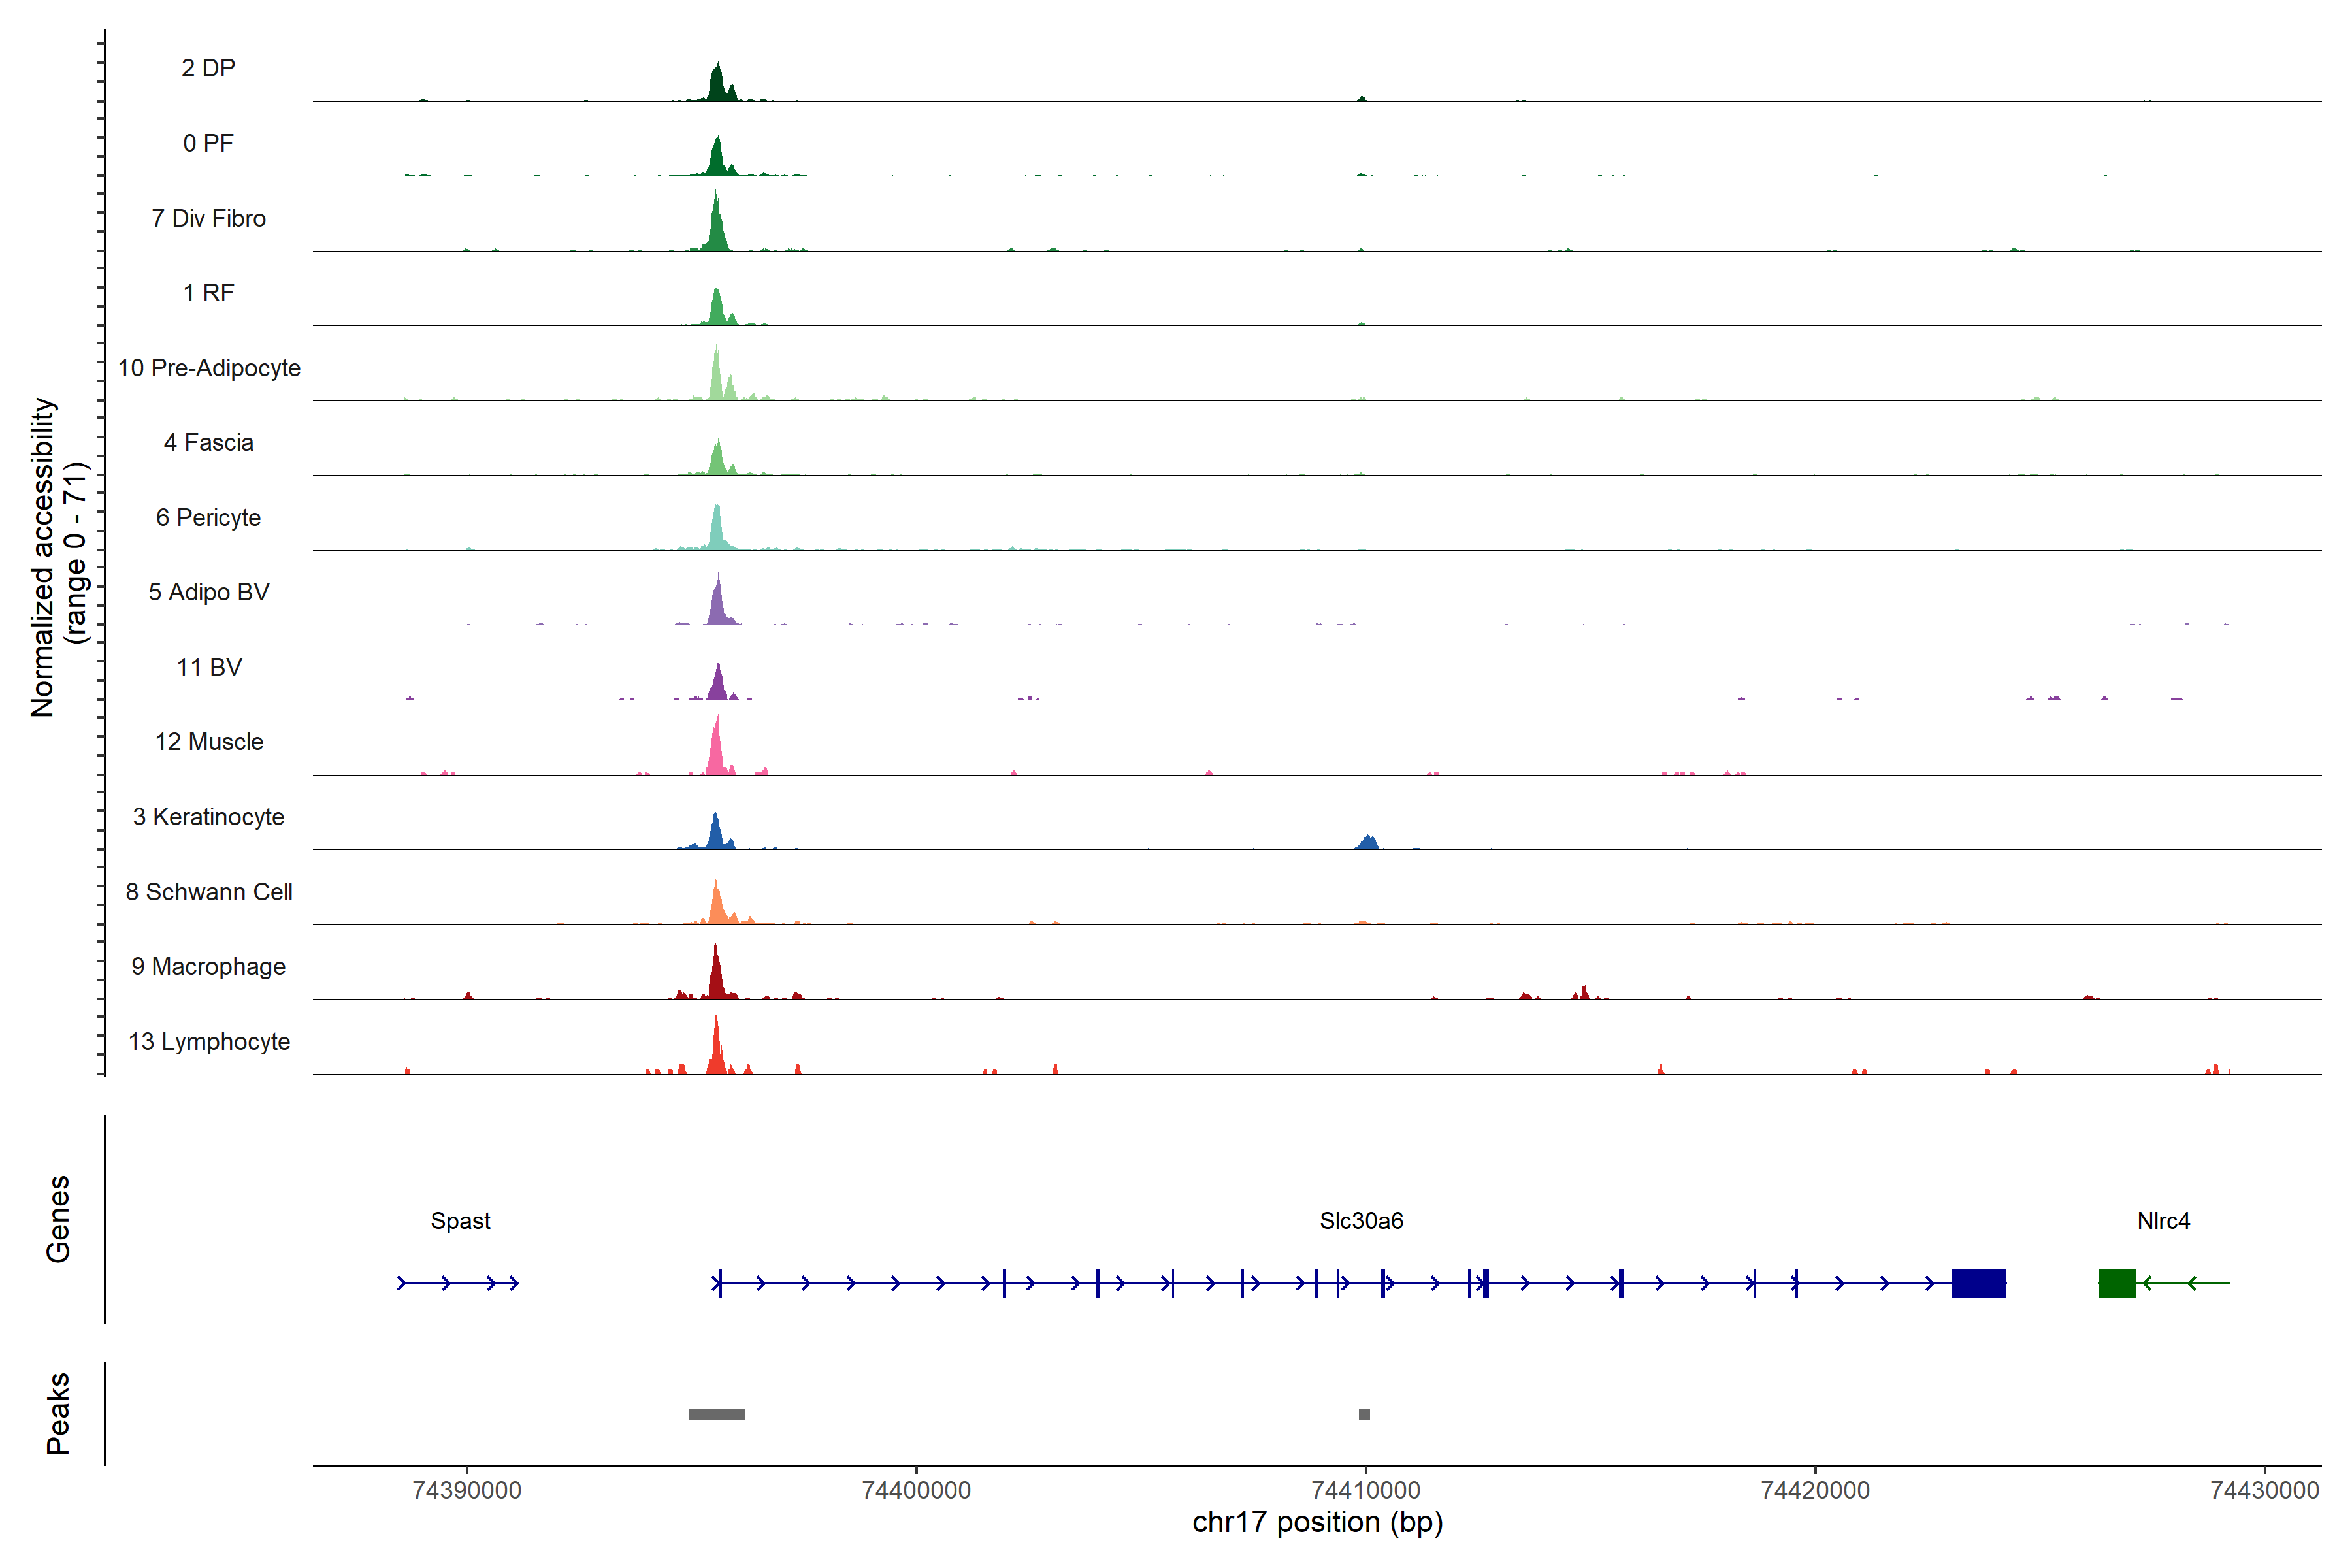
Task: Click the 74410000 axis tick label
Action: click(1365, 1490)
